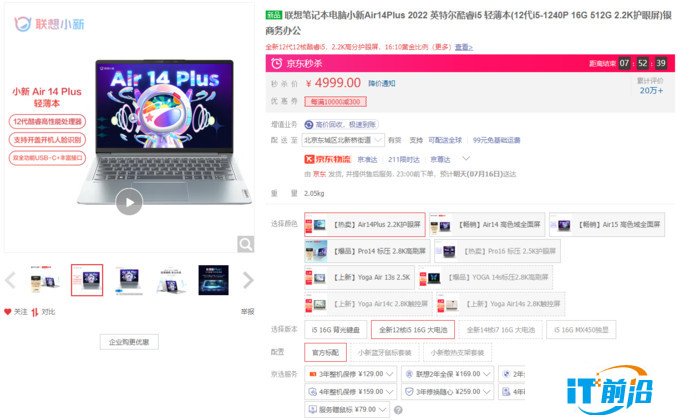Click the 京准达 delivery service link
The height and width of the screenshot is (420, 700).
[367, 159]
